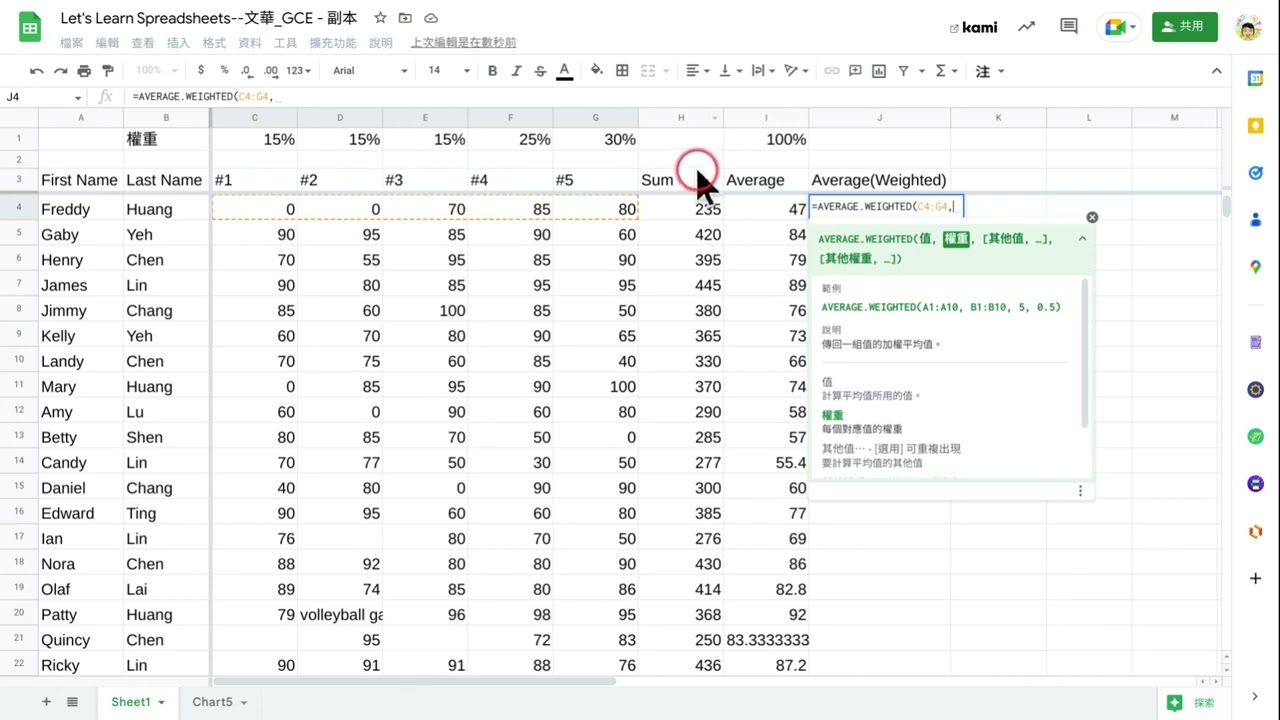1280x720 pixels.
Task: Decrease decimal places button
Action: (x=247, y=71)
